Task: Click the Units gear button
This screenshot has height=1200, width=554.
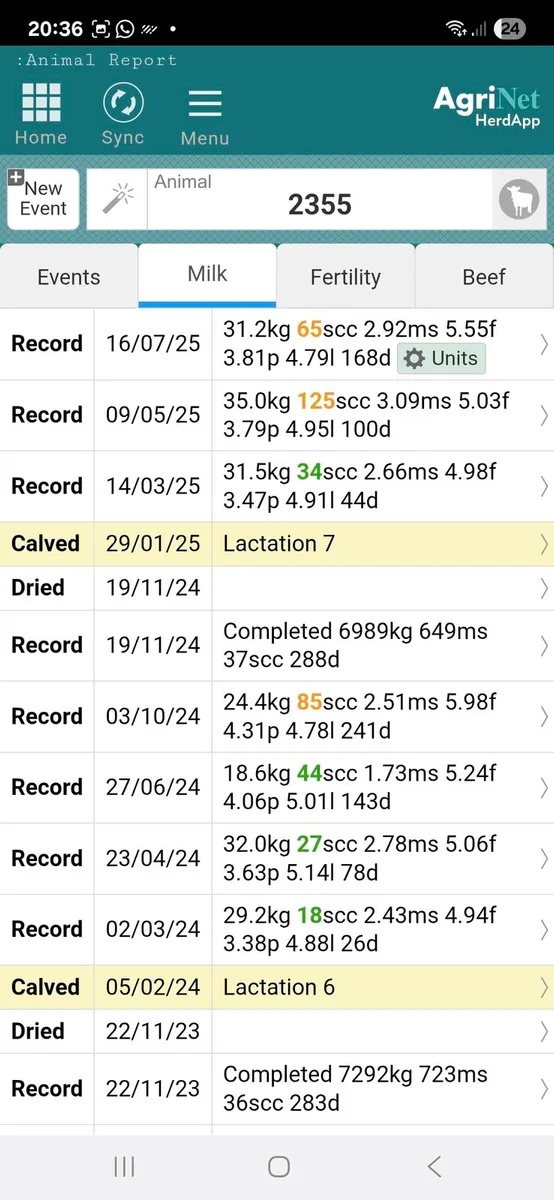Action: 441,358
